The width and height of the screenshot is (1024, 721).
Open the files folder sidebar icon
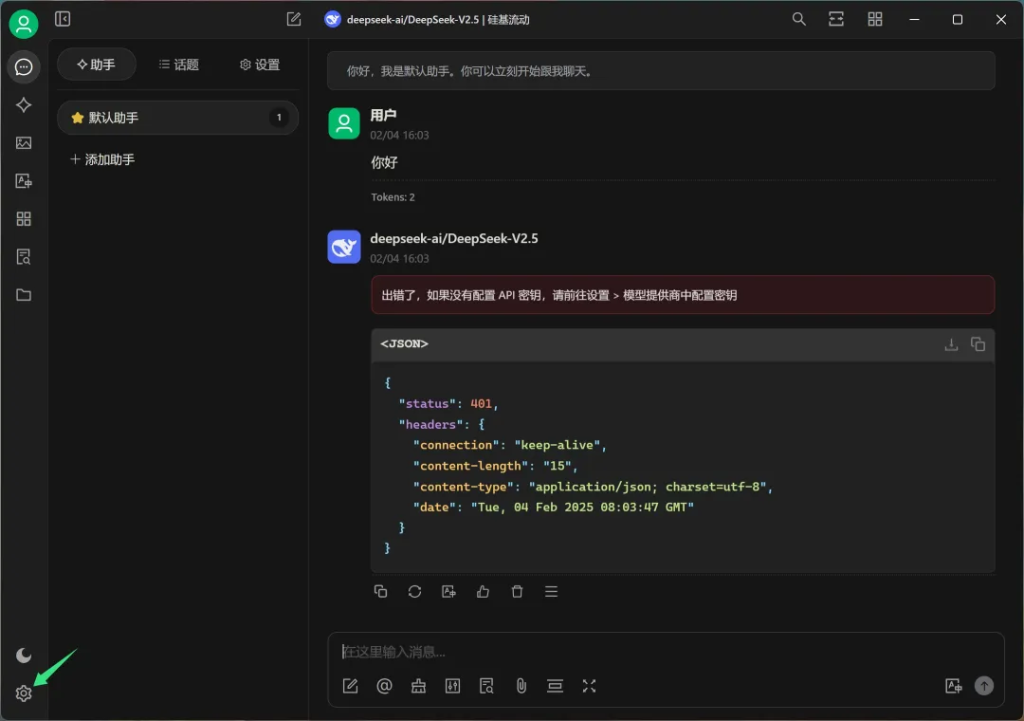[24, 295]
